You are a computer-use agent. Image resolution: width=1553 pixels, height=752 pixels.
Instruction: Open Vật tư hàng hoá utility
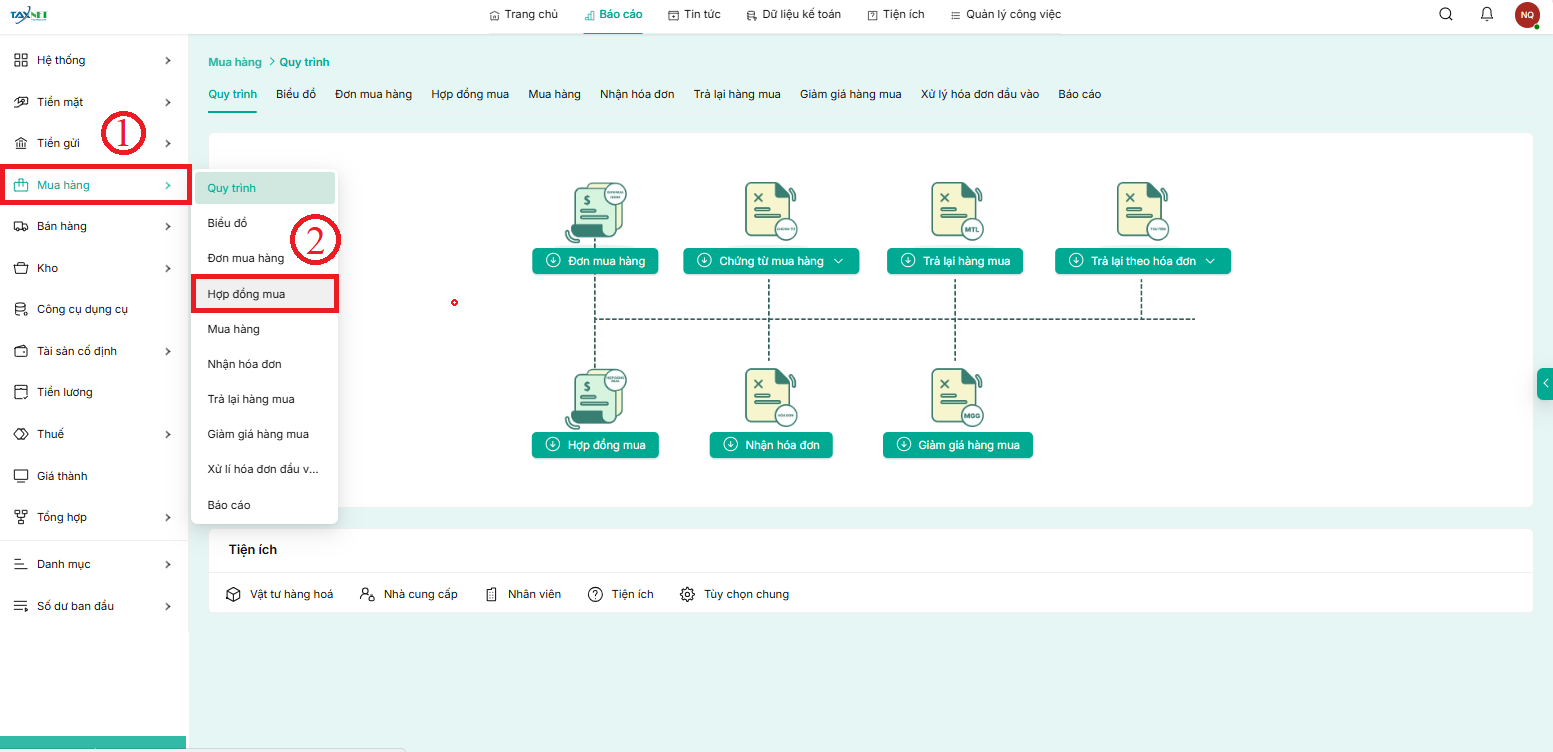(x=280, y=594)
